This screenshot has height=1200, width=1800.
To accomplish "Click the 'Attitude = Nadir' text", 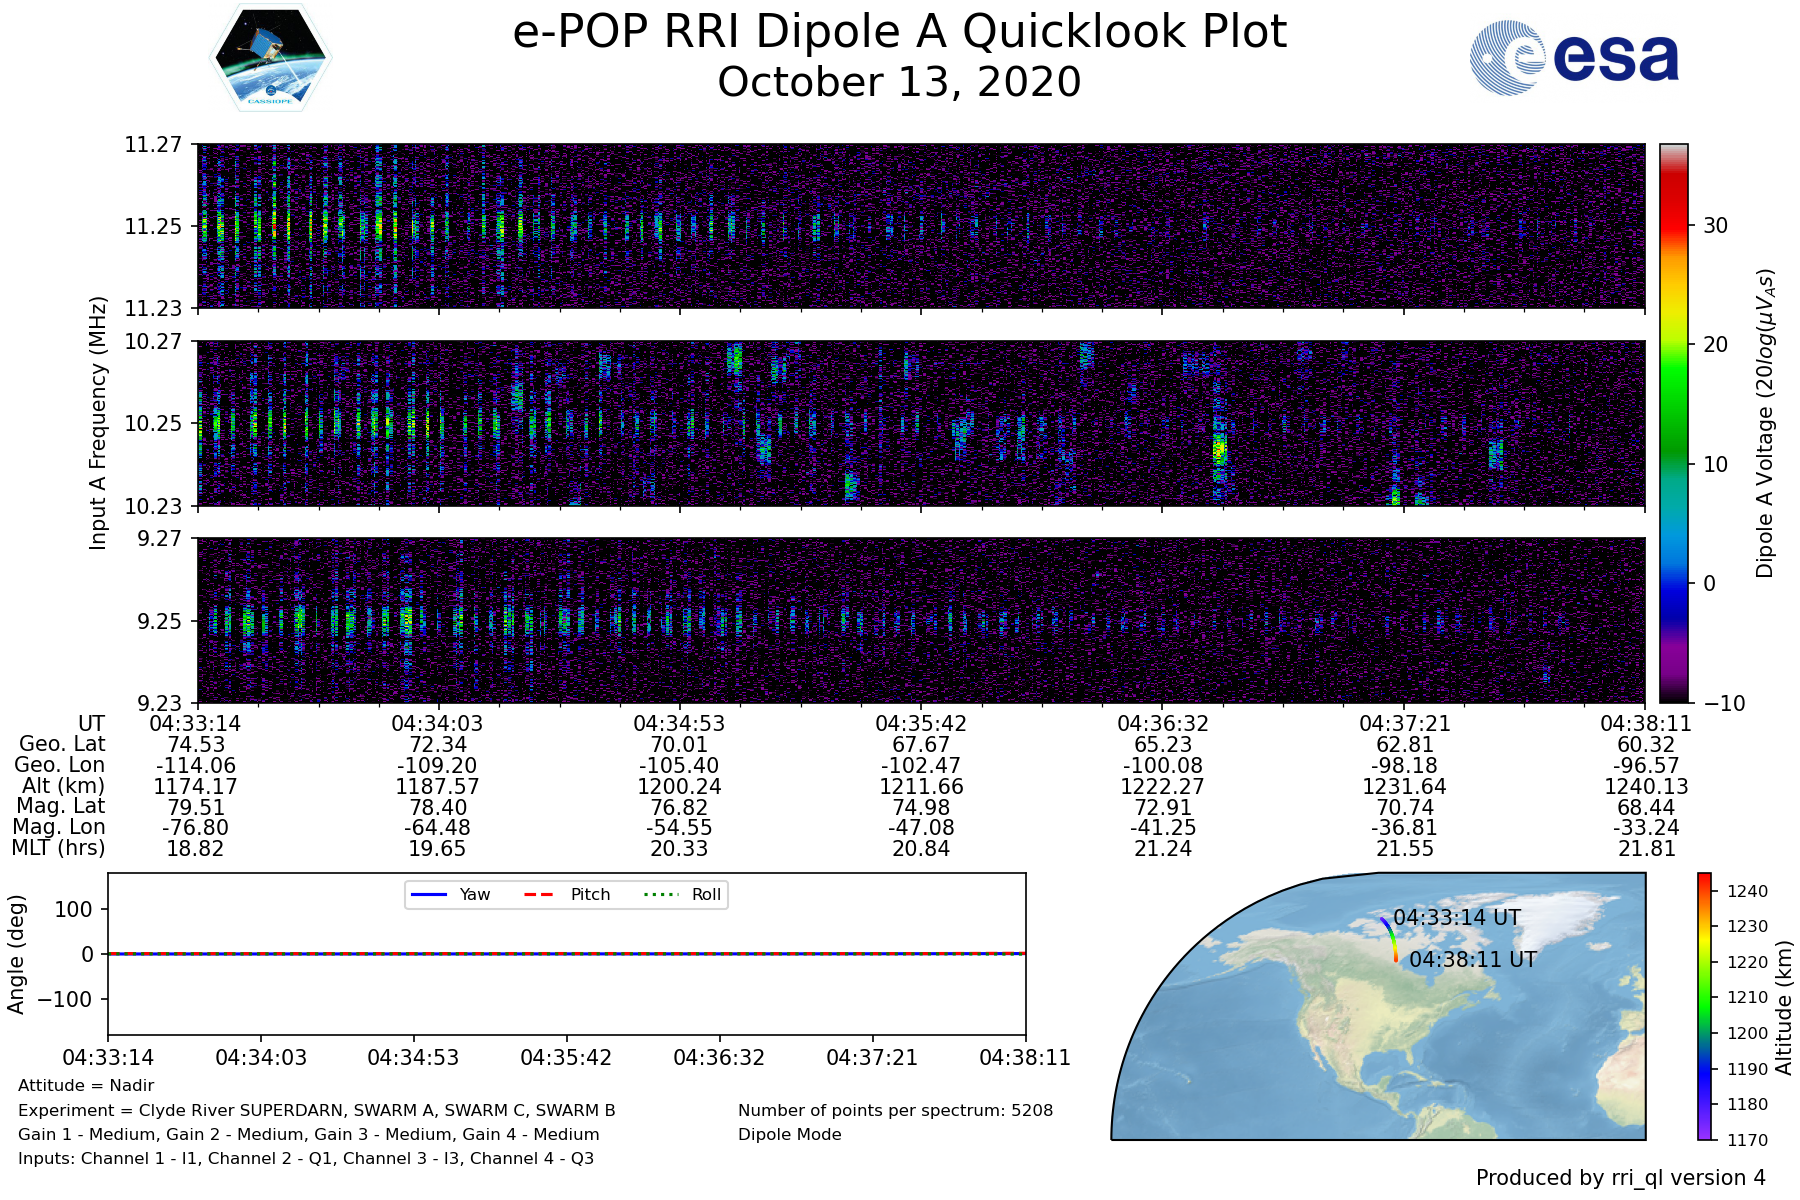I will [86, 1085].
